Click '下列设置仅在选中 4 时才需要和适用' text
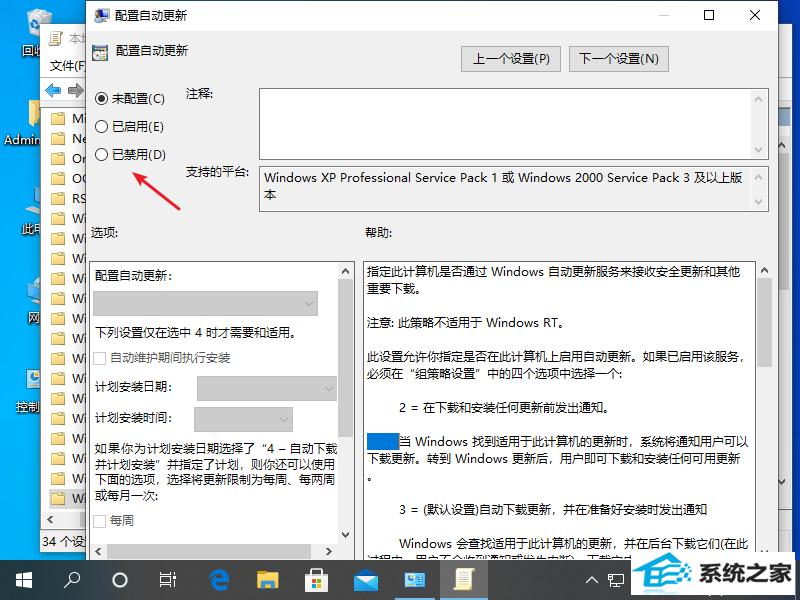The image size is (800, 600). point(195,333)
